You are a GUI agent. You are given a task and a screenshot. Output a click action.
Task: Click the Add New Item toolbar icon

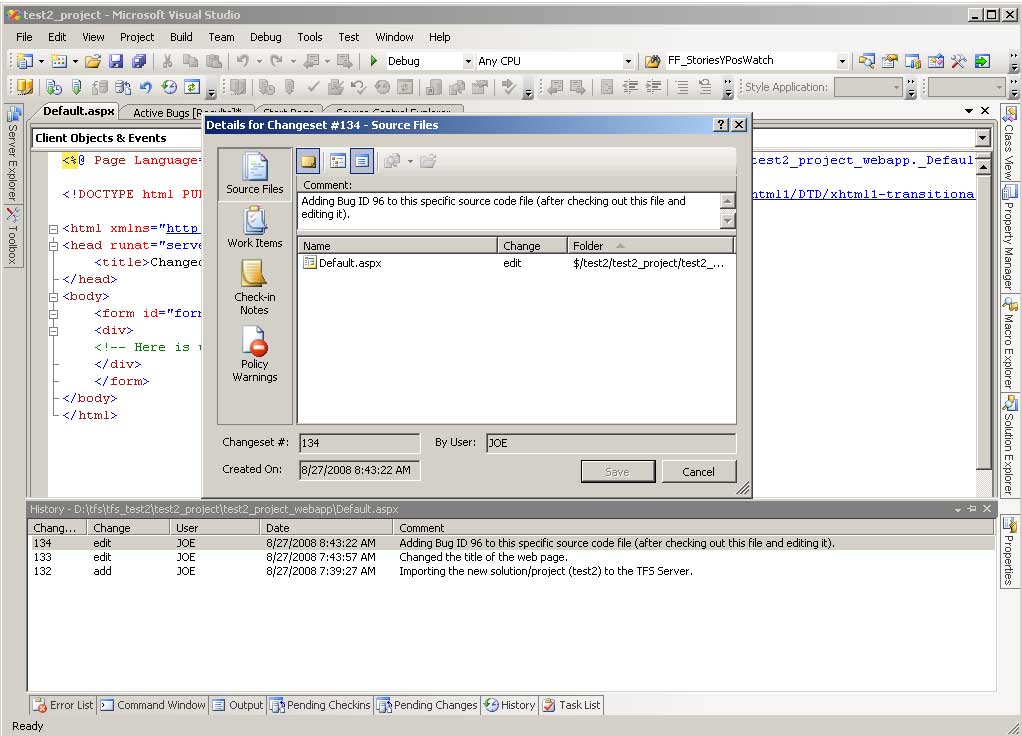click(x=59, y=61)
